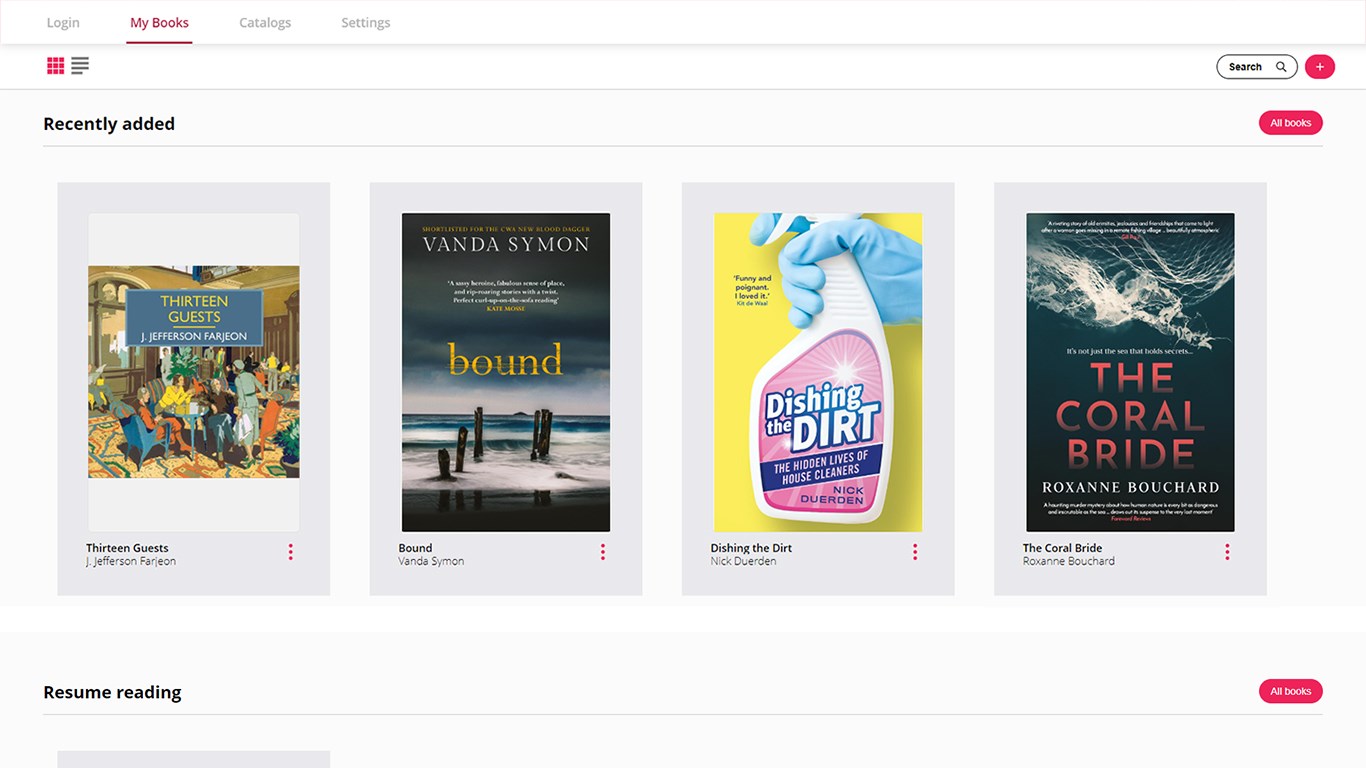Click the title text 'Thirteen Guests'
This screenshot has height=768, width=1366.
[127, 548]
